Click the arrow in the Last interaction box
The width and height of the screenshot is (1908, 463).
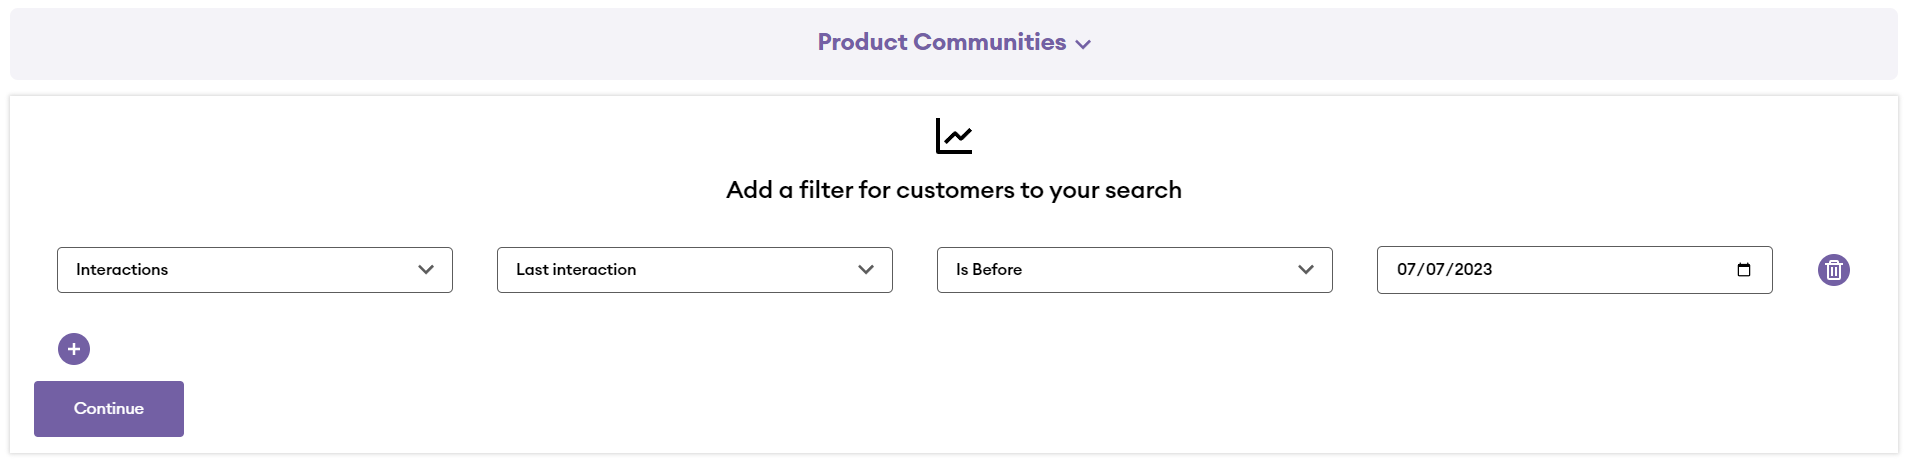pyautogui.click(x=866, y=270)
